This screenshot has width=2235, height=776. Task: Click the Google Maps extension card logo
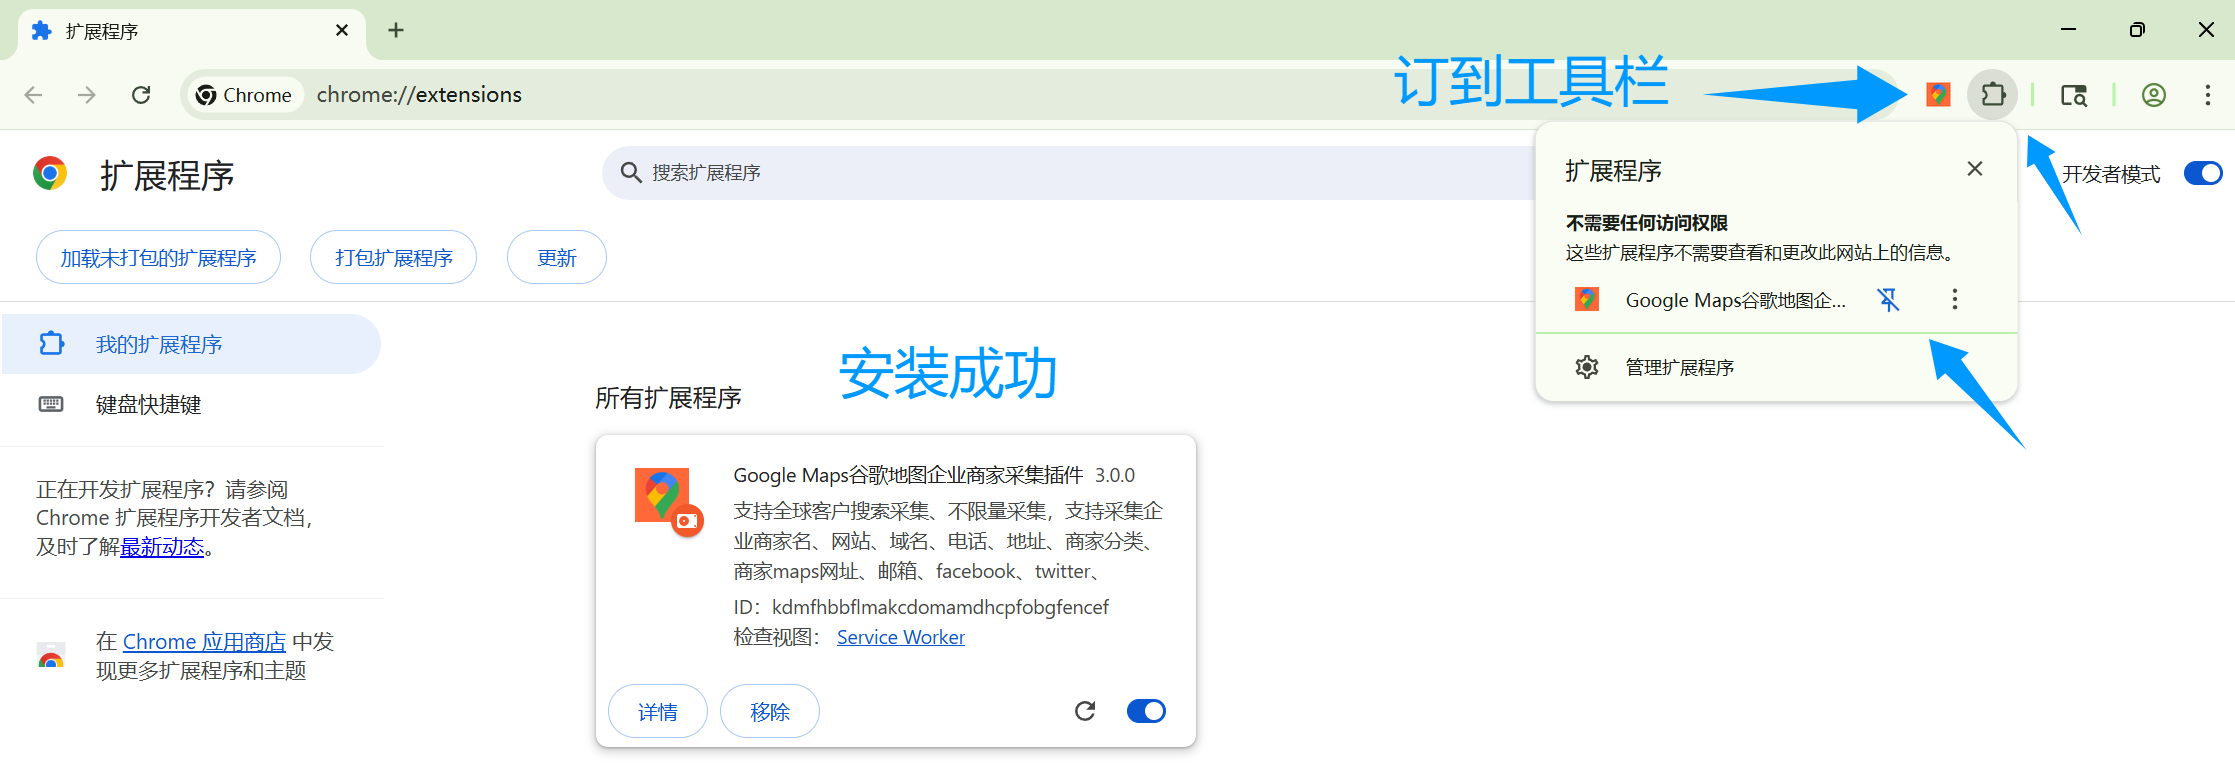coord(668,500)
